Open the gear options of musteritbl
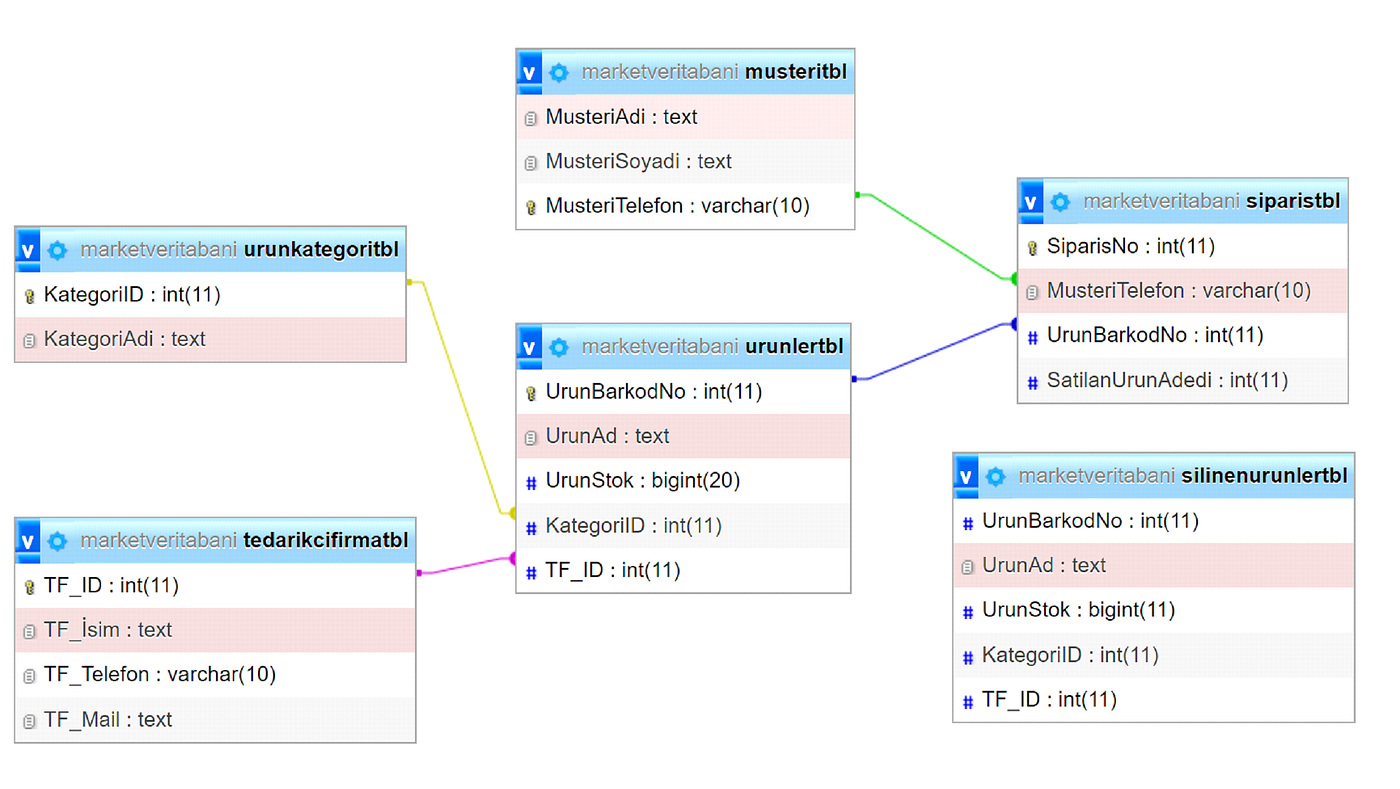 pos(559,72)
